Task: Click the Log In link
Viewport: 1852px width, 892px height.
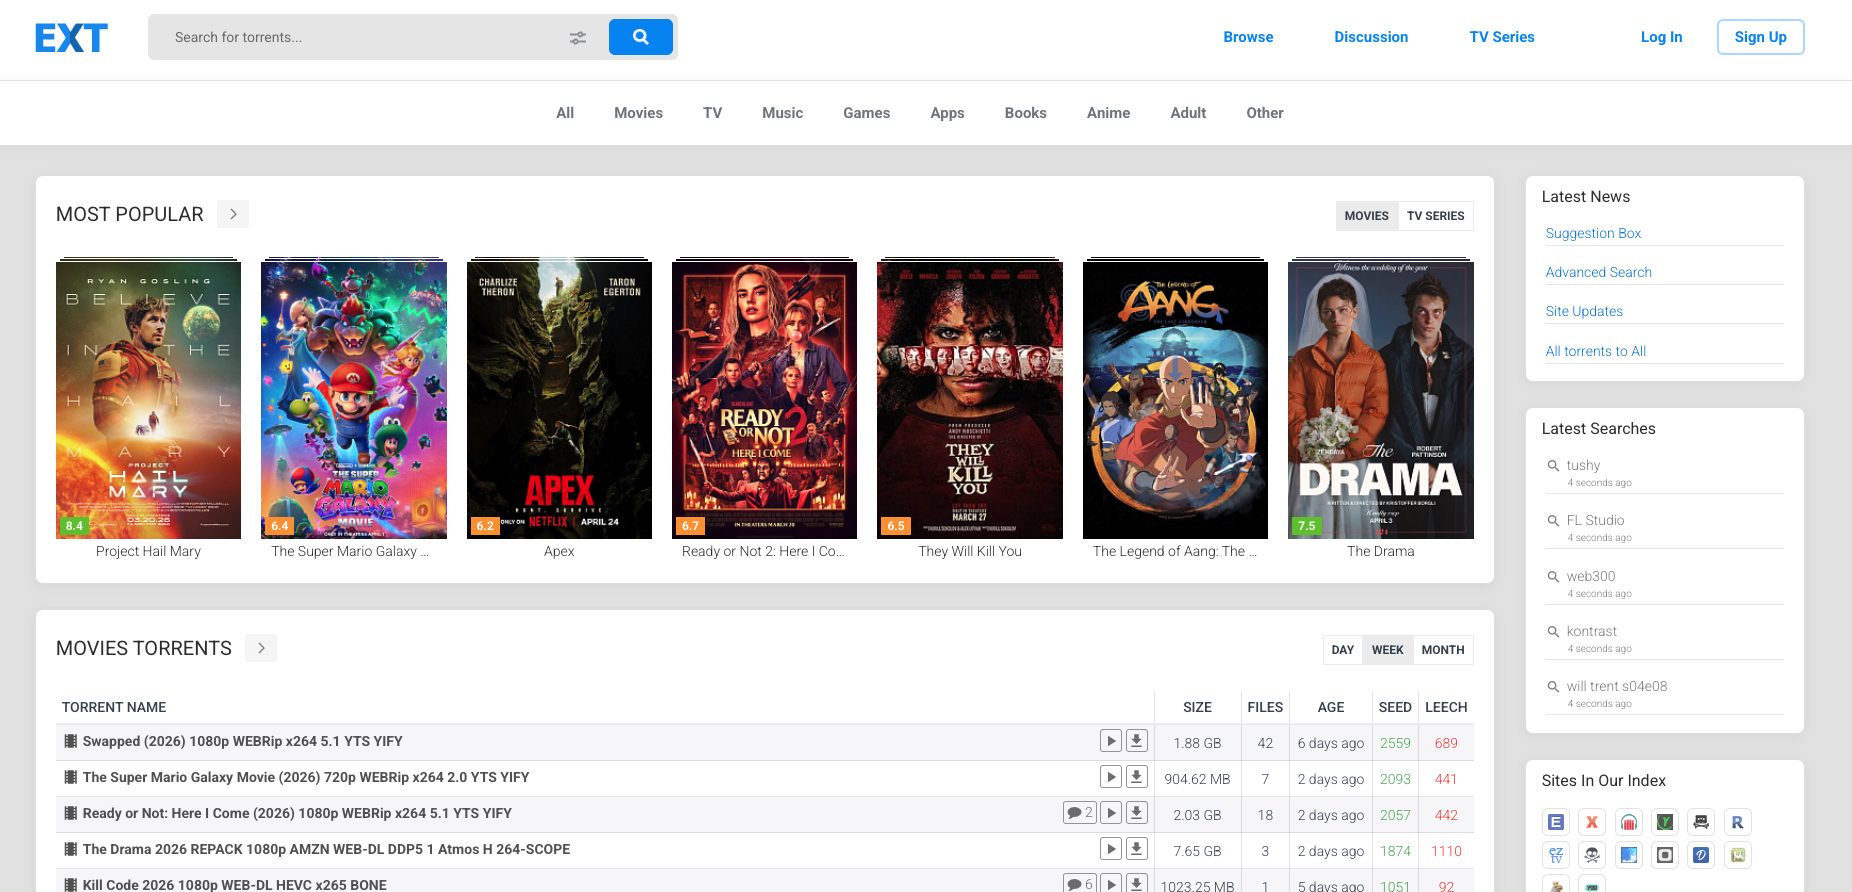Action: (x=1661, y=37)
